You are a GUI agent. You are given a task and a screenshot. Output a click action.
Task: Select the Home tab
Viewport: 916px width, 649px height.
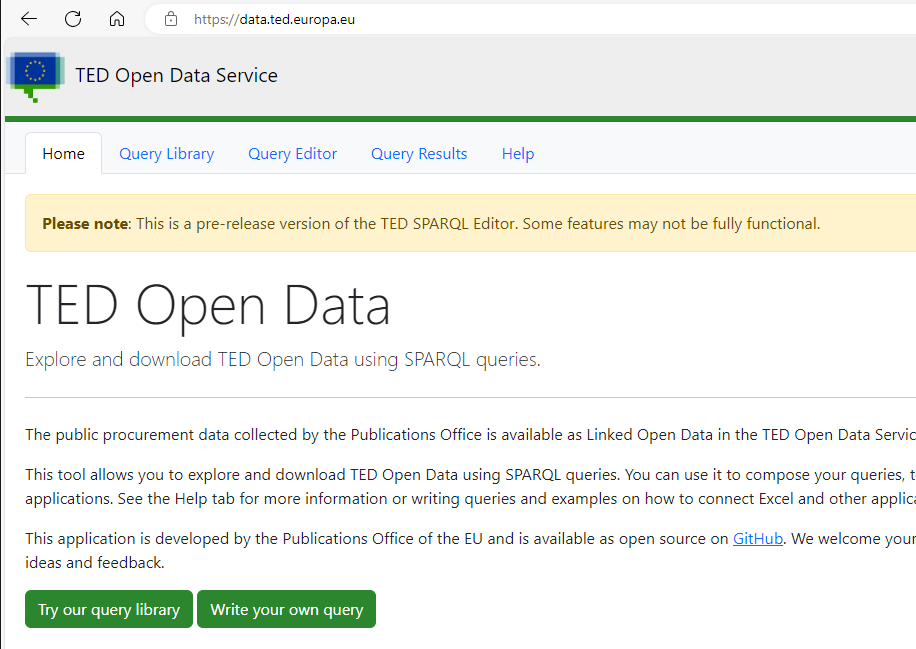(x=63, y=154)
